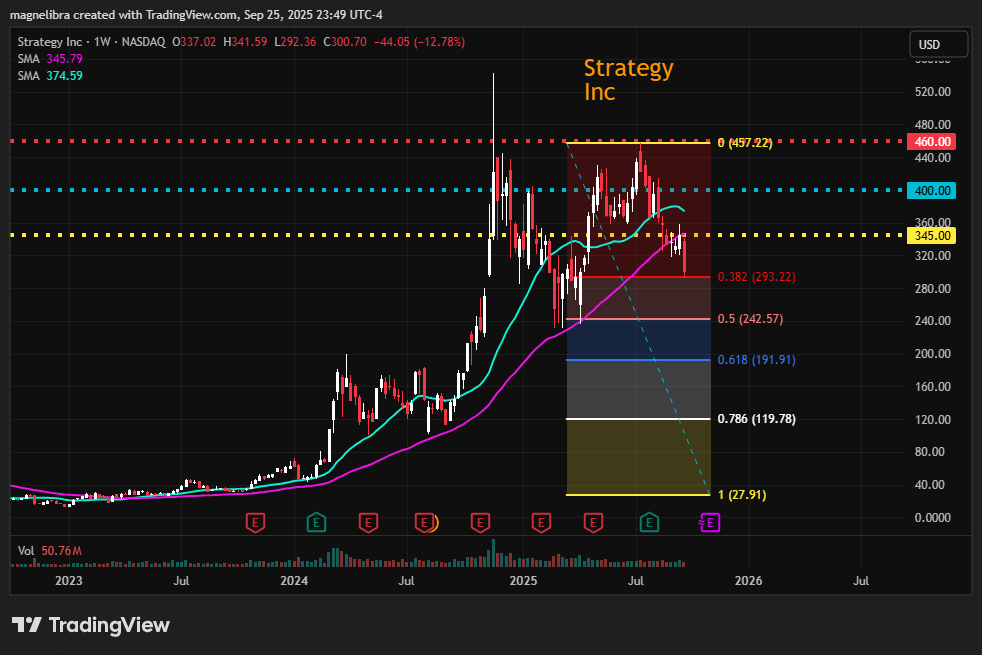Screen dimensions: 982x655
Task: Click the low value L292.36
Action: pos(295,42)
